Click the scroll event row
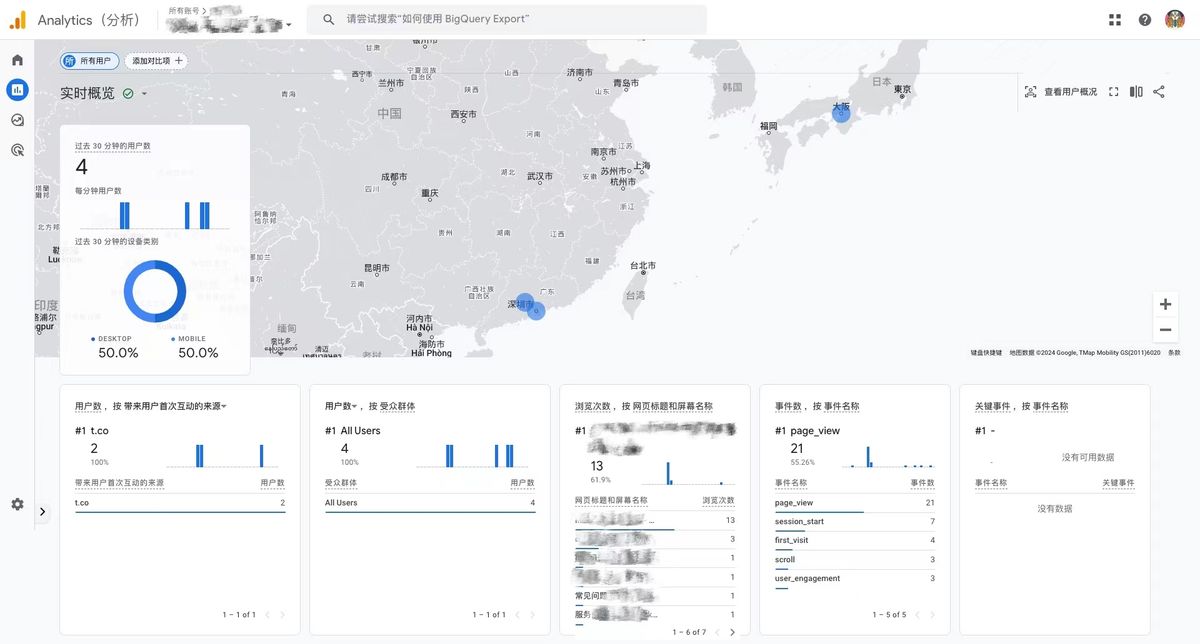This screenshot has width=1200, height=644. click(855, 560)
